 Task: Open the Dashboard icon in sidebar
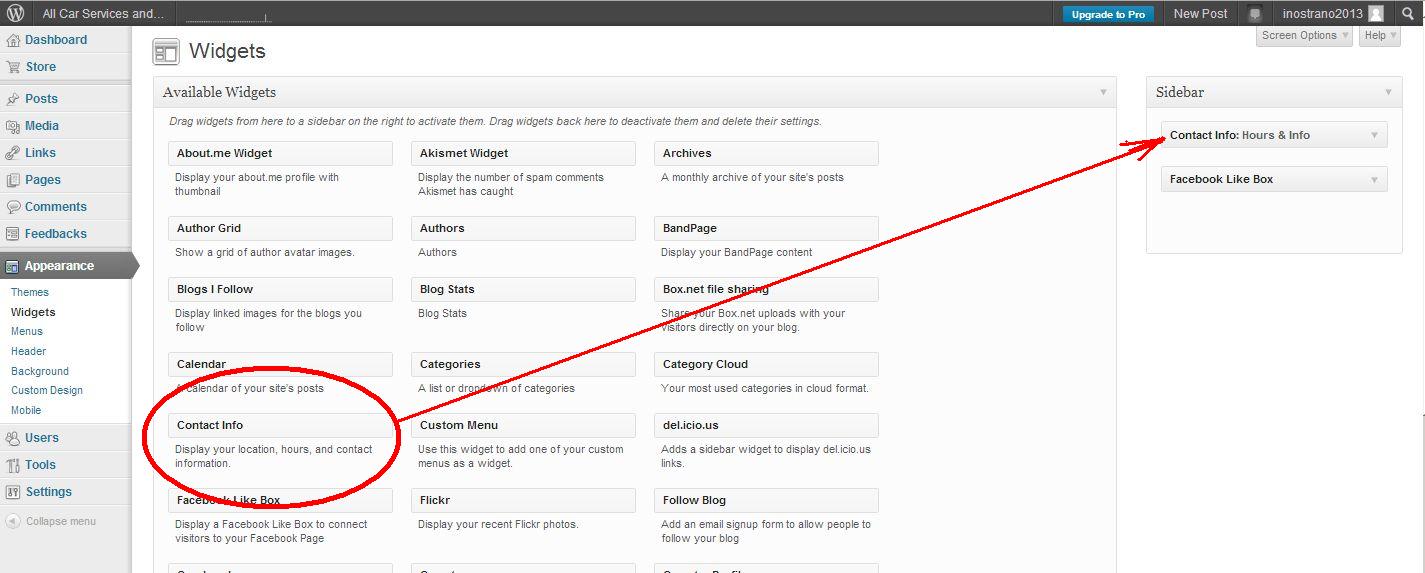coord(13,40)
